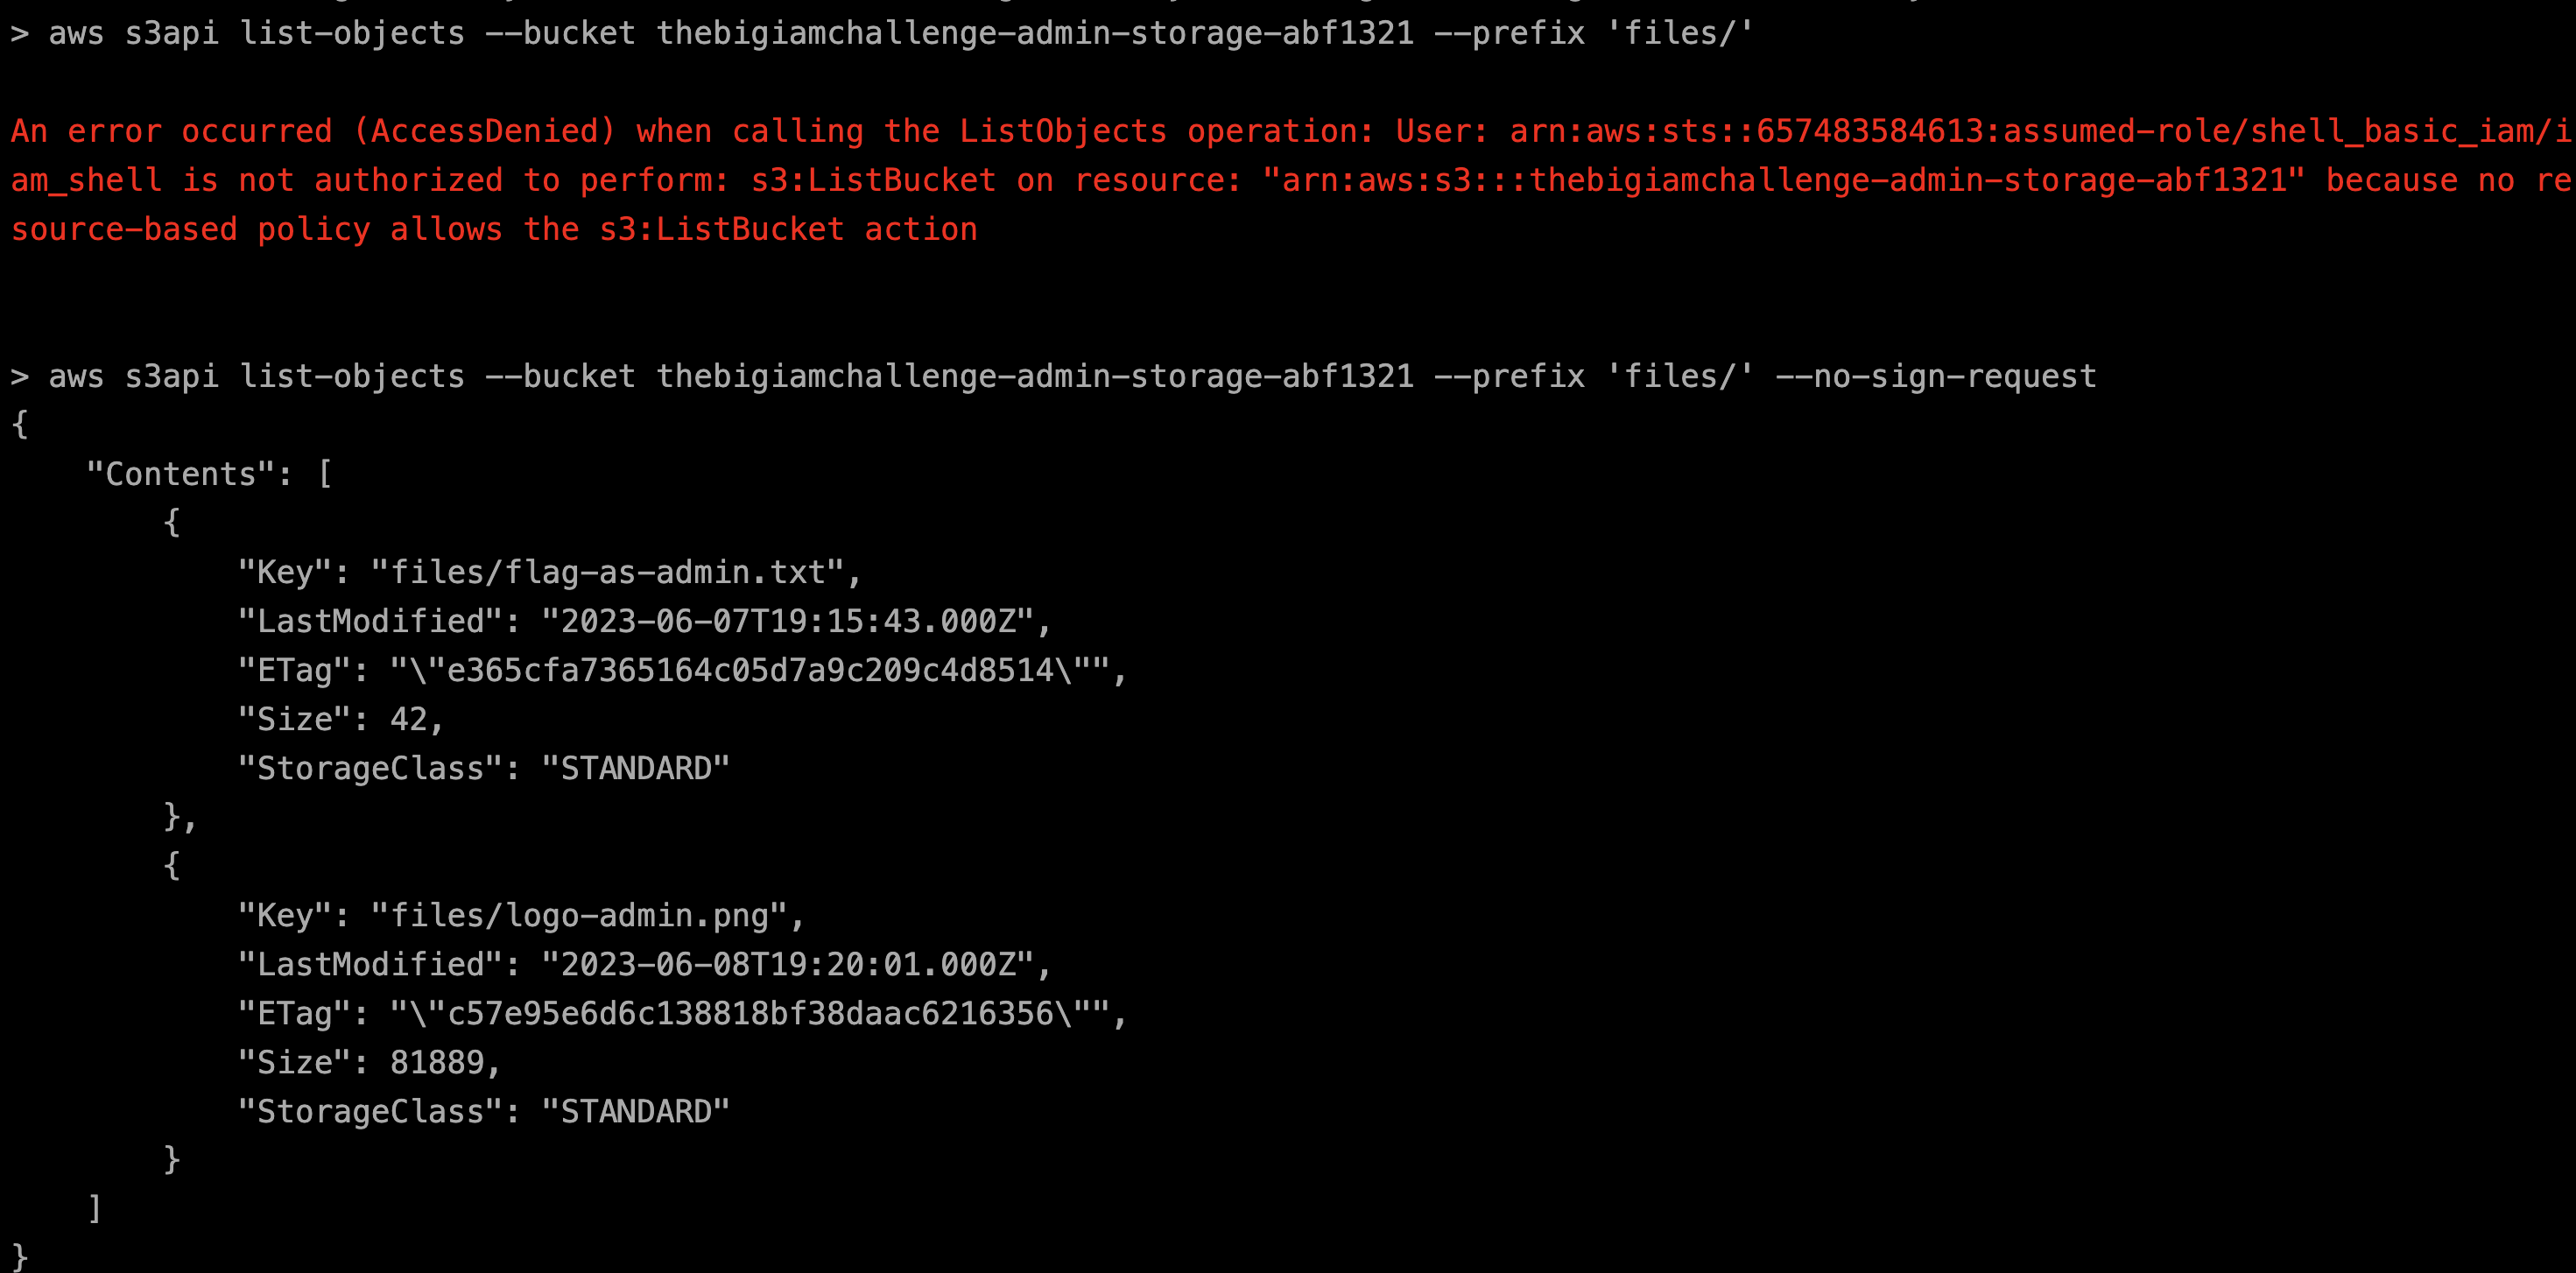This screenshot has width=2576, height=1273.
Task: Click the Size value 81889
Action: click(x=438, y=1062)
